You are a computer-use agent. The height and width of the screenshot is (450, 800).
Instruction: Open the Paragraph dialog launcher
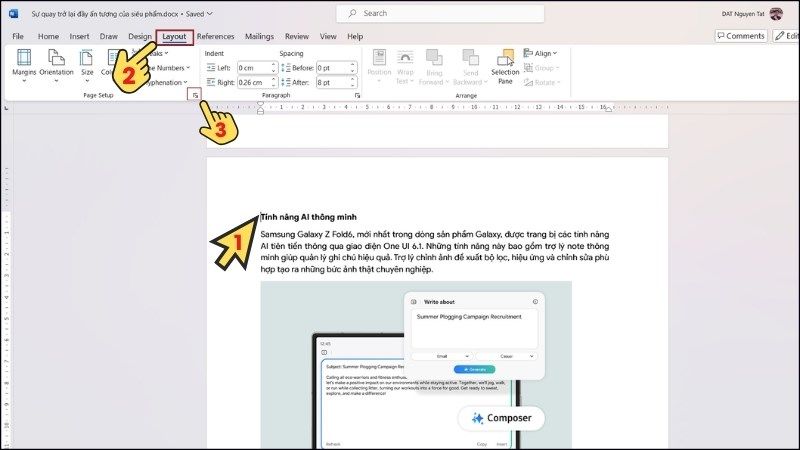357,95
